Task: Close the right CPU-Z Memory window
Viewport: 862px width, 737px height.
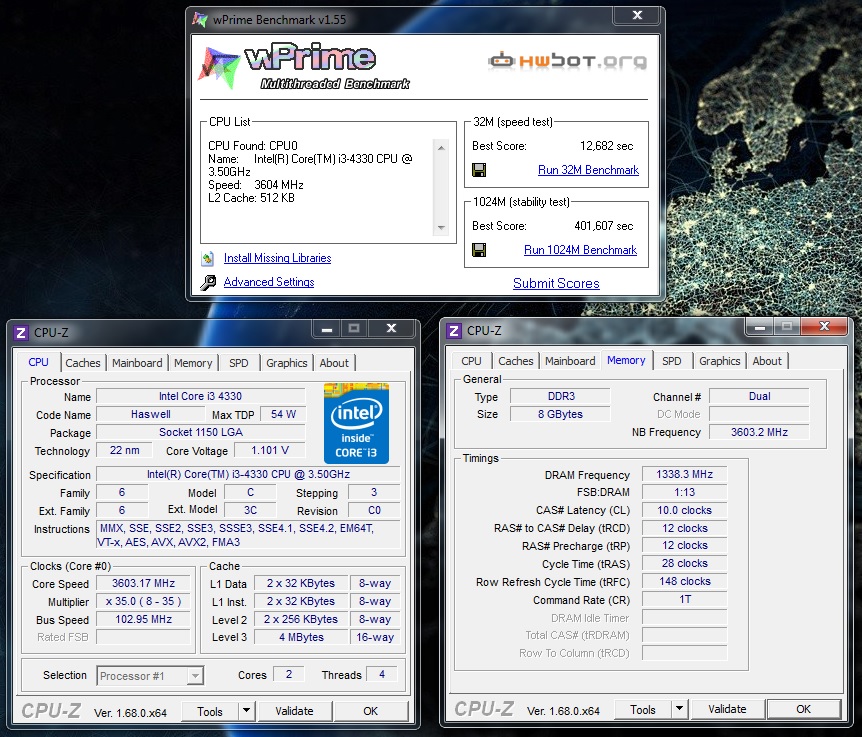Action: point(824,326)
